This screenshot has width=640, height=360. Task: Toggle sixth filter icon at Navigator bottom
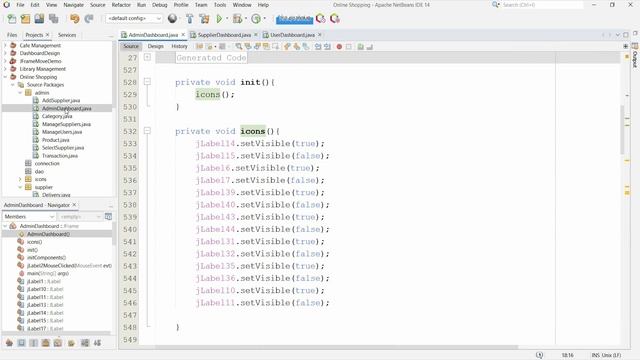(71, 343)
